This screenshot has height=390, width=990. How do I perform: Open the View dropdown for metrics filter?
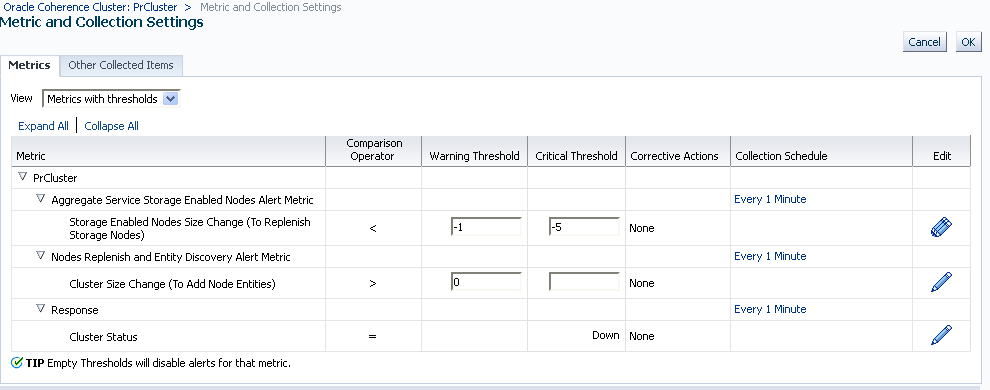point(111,98)
